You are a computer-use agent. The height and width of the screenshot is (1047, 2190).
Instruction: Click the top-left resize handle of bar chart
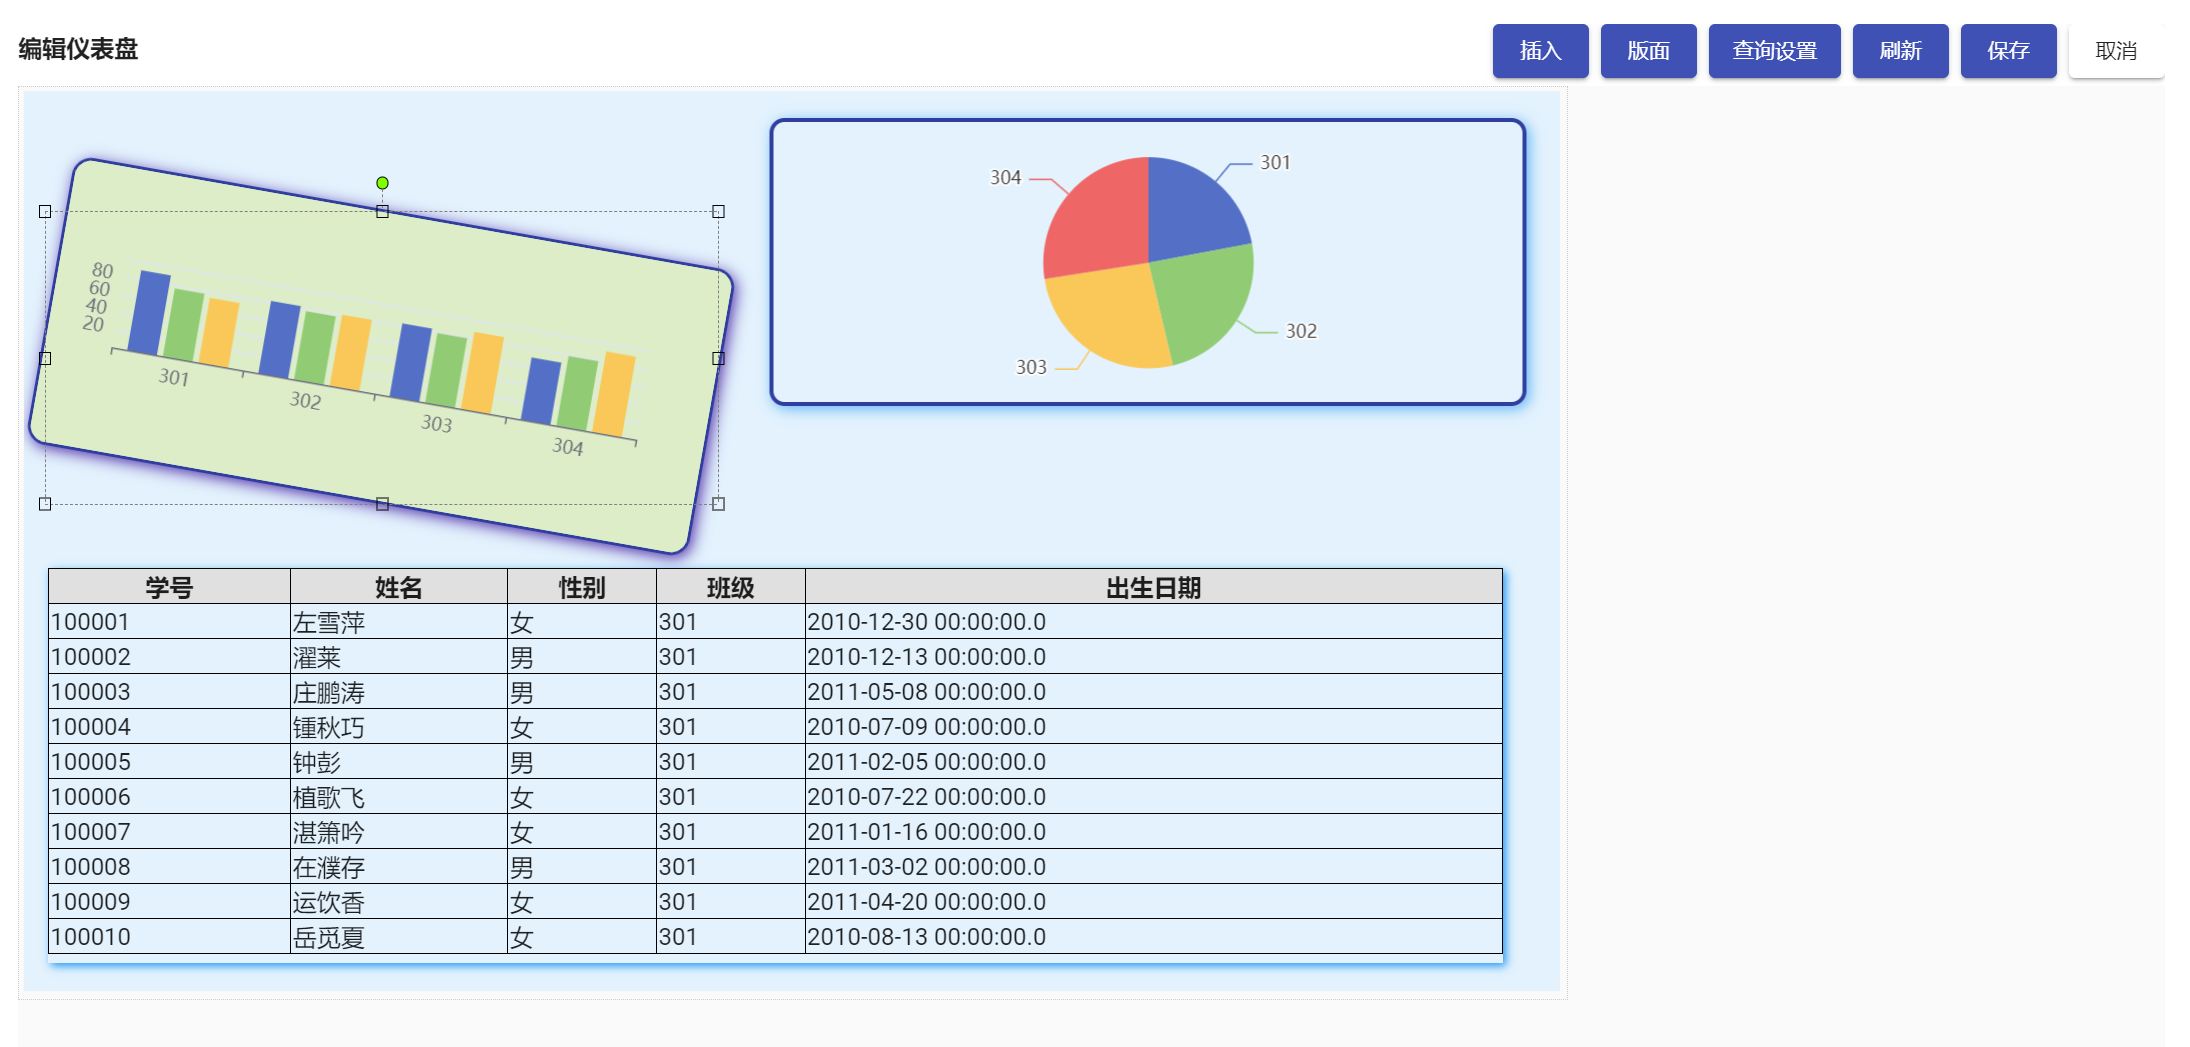45,211
